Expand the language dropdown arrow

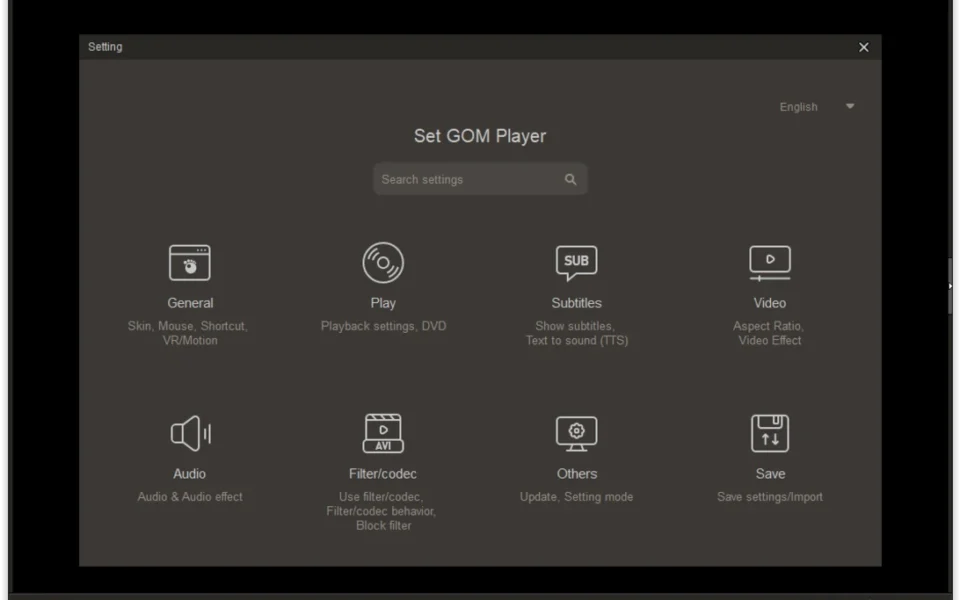(850, 107)
